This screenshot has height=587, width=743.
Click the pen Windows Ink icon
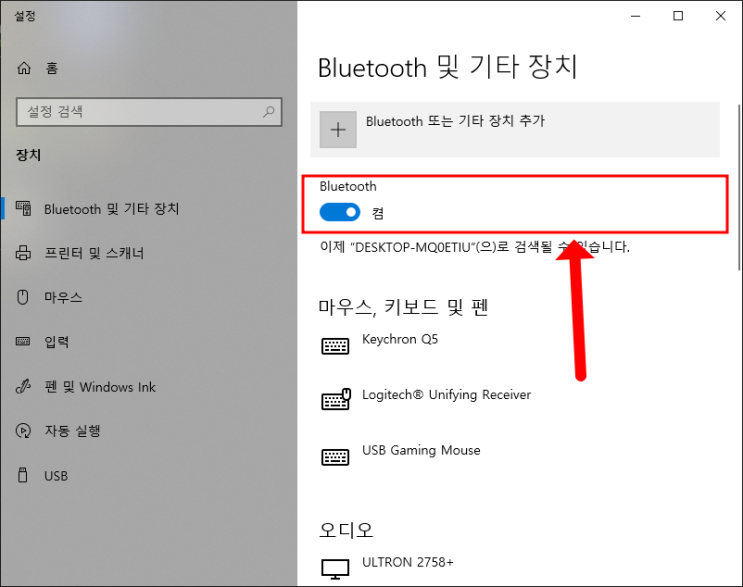tap(23, 387)
